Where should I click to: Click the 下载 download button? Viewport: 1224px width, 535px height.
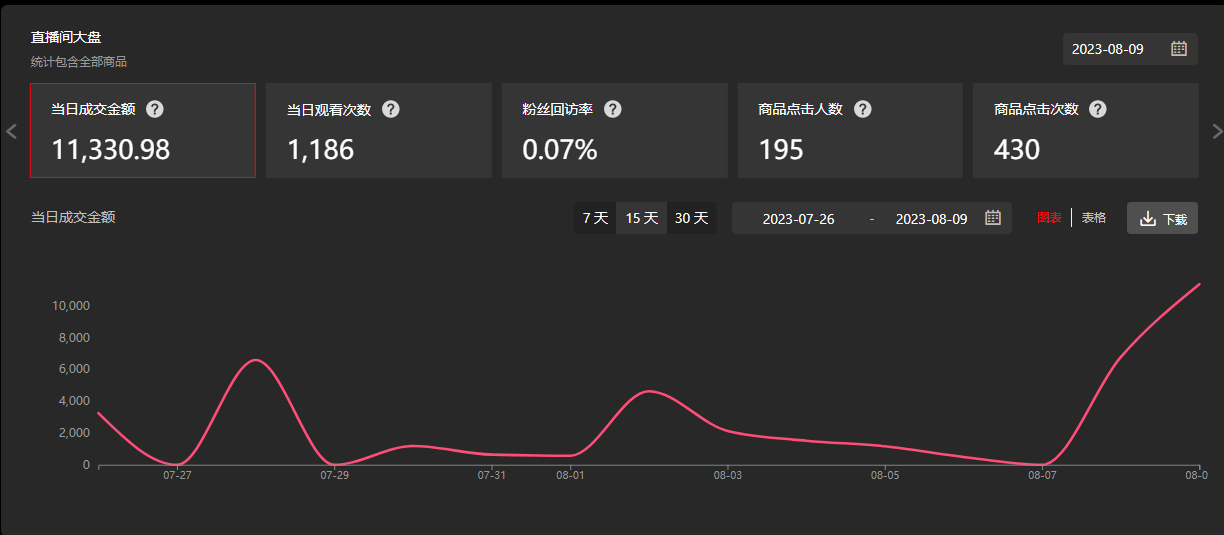tap(1162, 218)
